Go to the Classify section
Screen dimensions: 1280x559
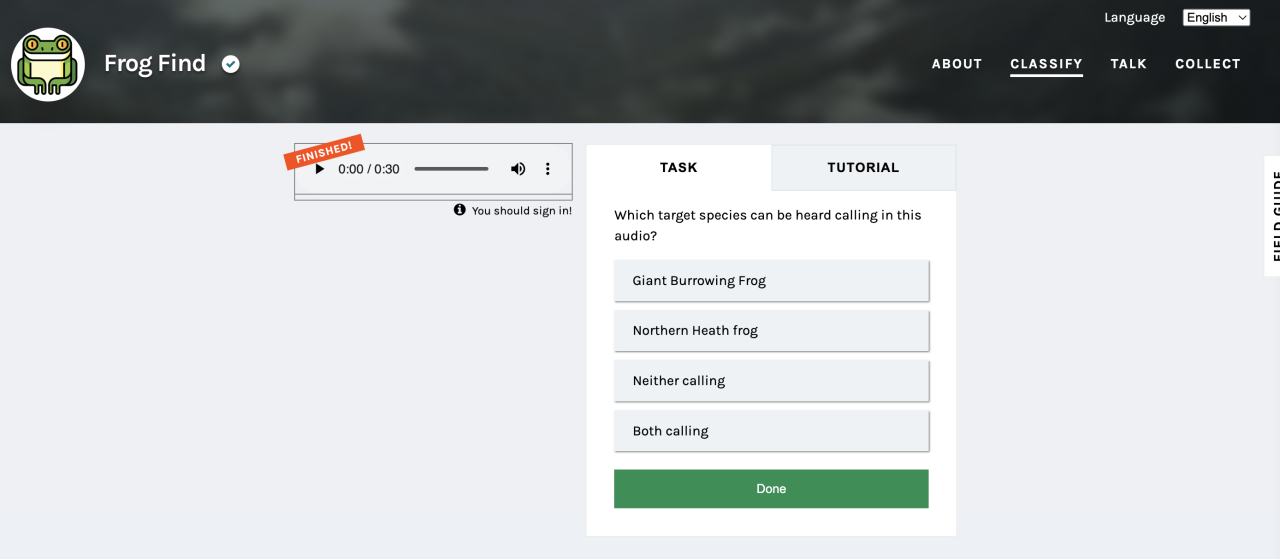[1046, 64]
